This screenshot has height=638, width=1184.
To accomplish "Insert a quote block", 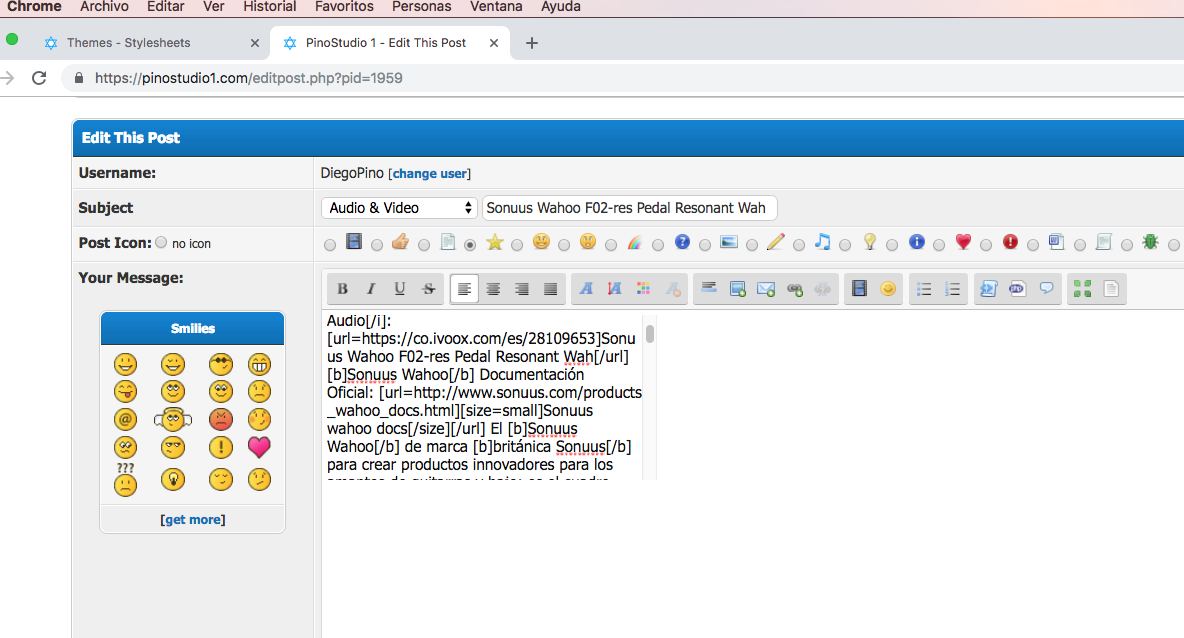I will 1046,288.
